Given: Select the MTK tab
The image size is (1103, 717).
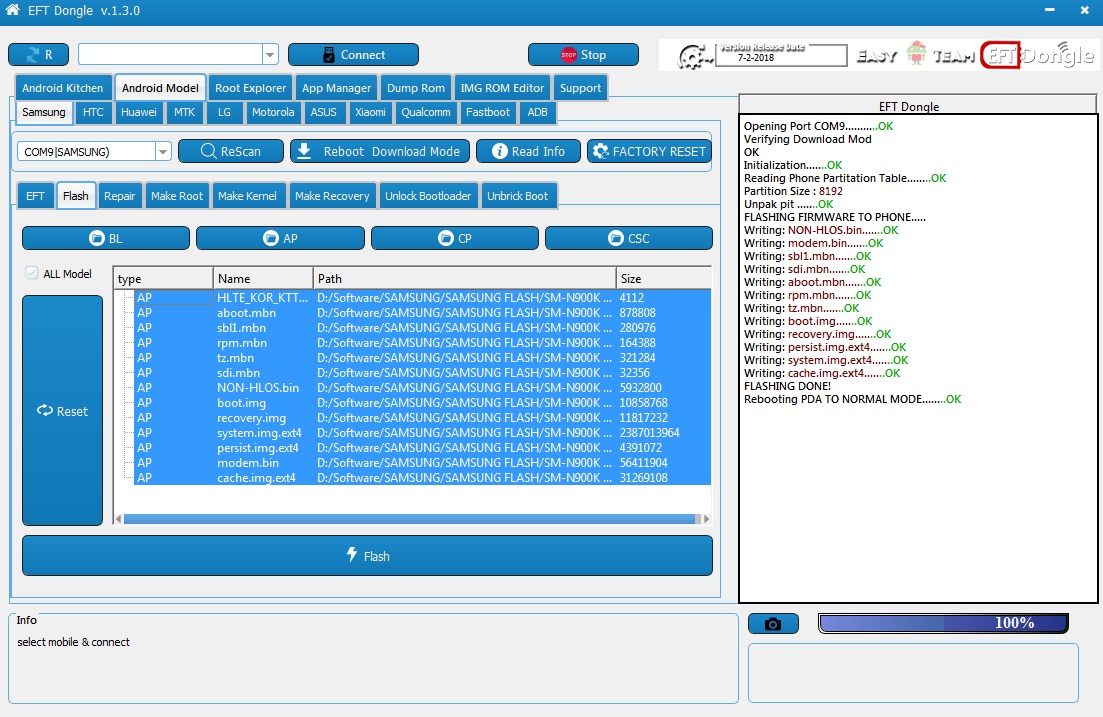Looking at the screenshot, I should 184,112.
